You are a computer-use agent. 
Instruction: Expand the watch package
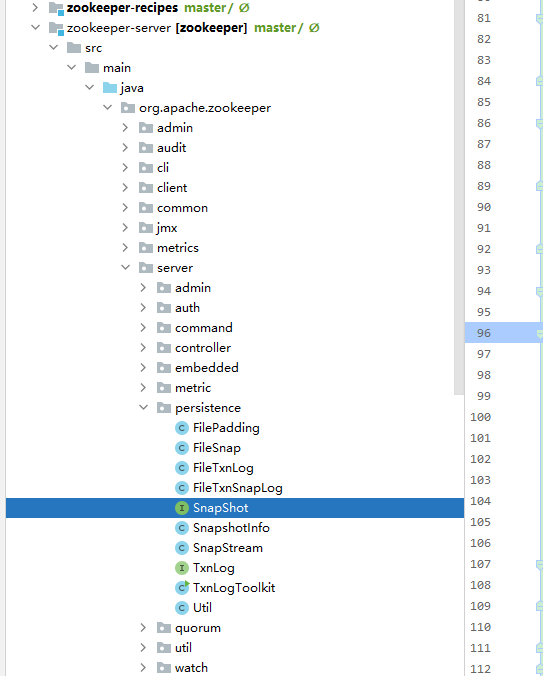tap(144, 668)
